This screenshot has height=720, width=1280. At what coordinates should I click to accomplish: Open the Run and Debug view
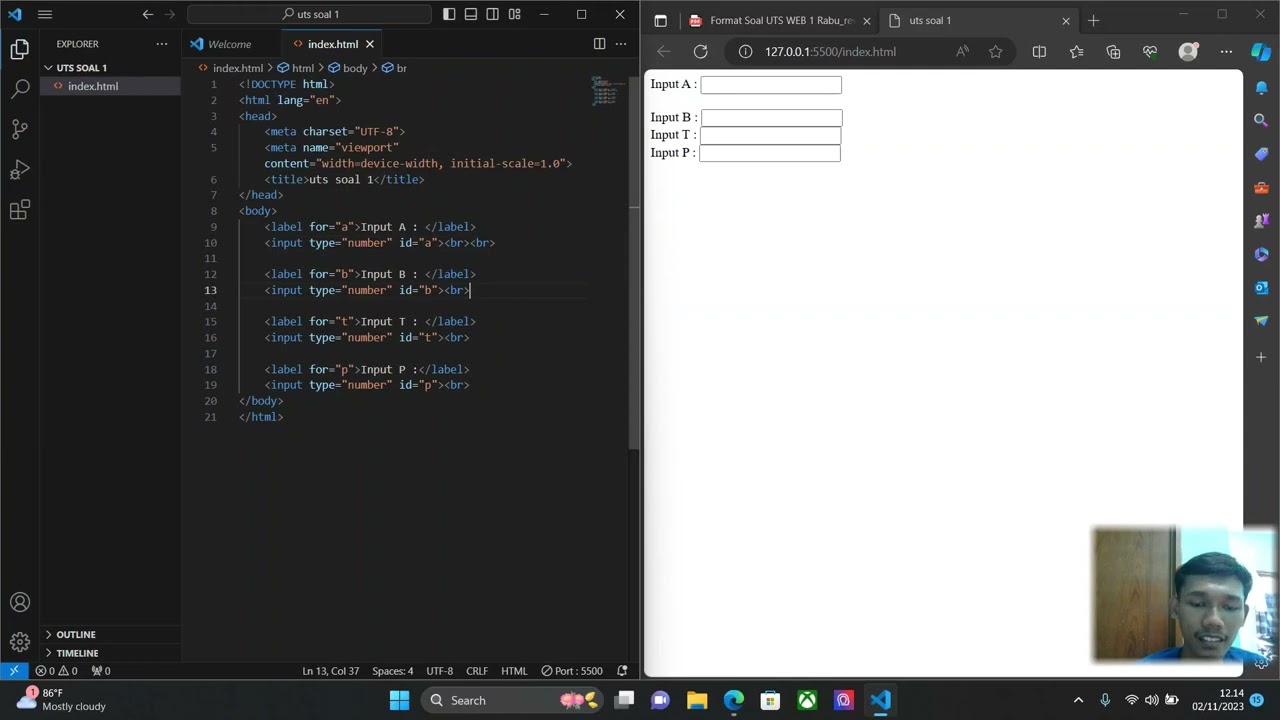pos(20,169)
